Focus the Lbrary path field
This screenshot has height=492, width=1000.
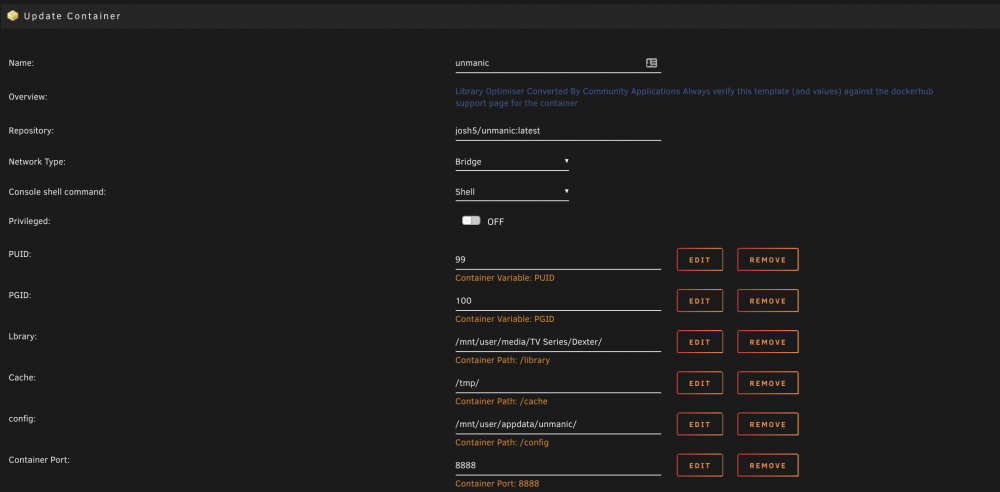click(x=558, y=342)
